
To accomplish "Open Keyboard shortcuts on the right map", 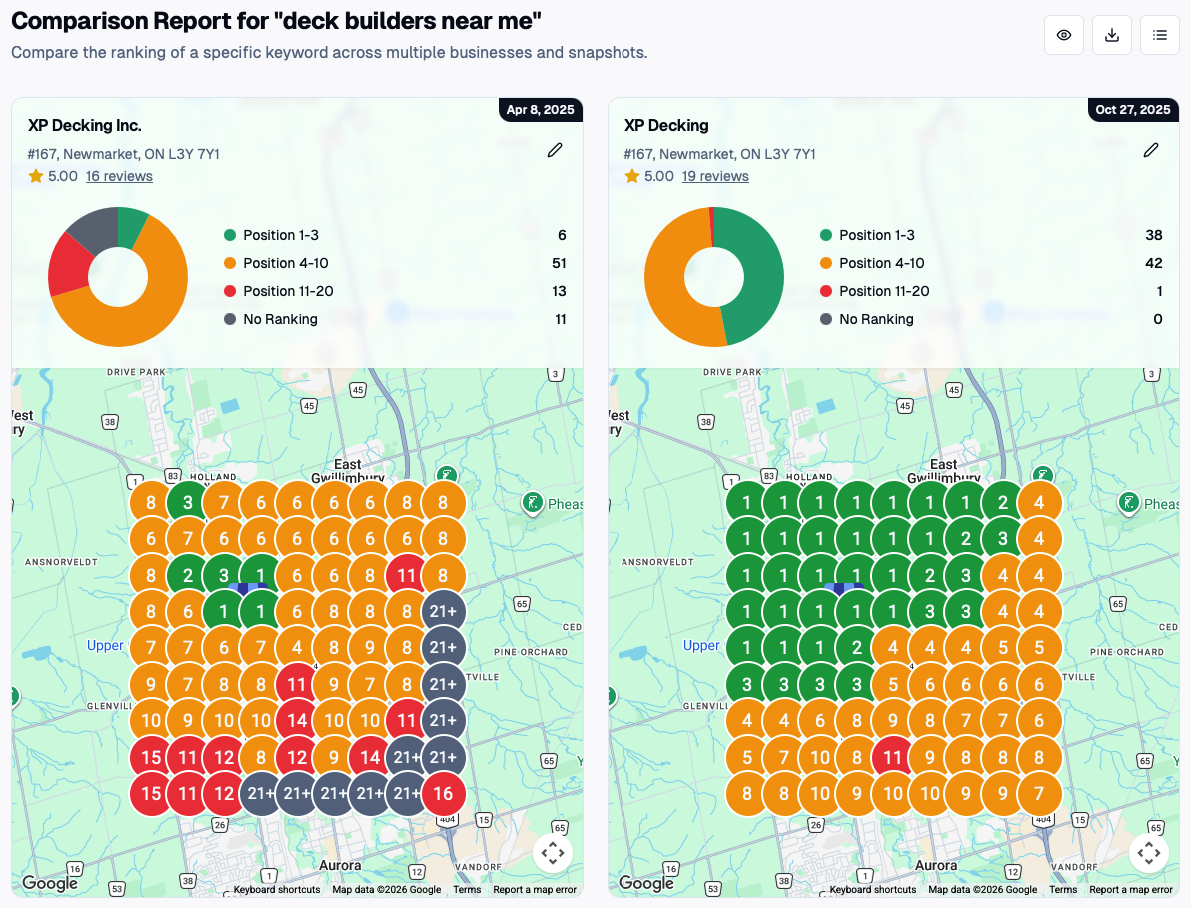I will [873, 890].
